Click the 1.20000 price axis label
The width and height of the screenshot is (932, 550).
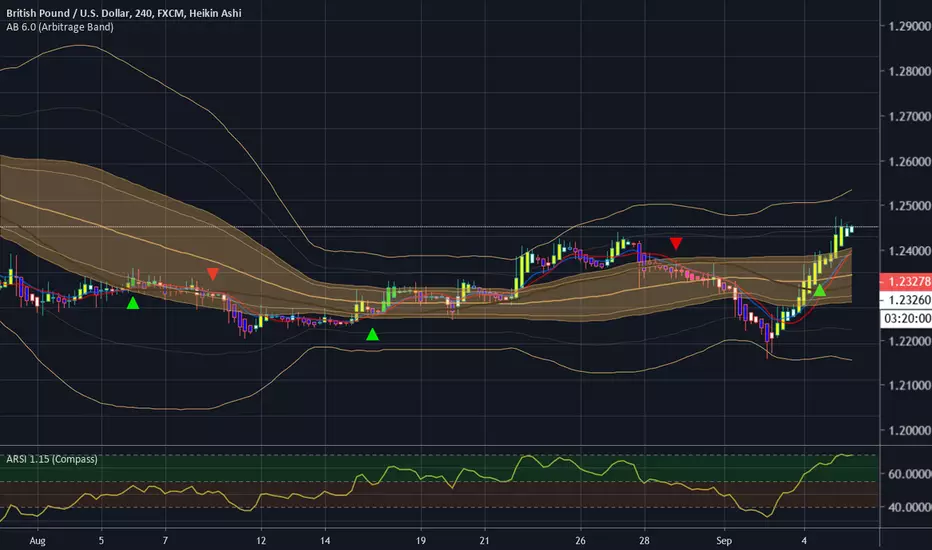(x=909, y=430)
